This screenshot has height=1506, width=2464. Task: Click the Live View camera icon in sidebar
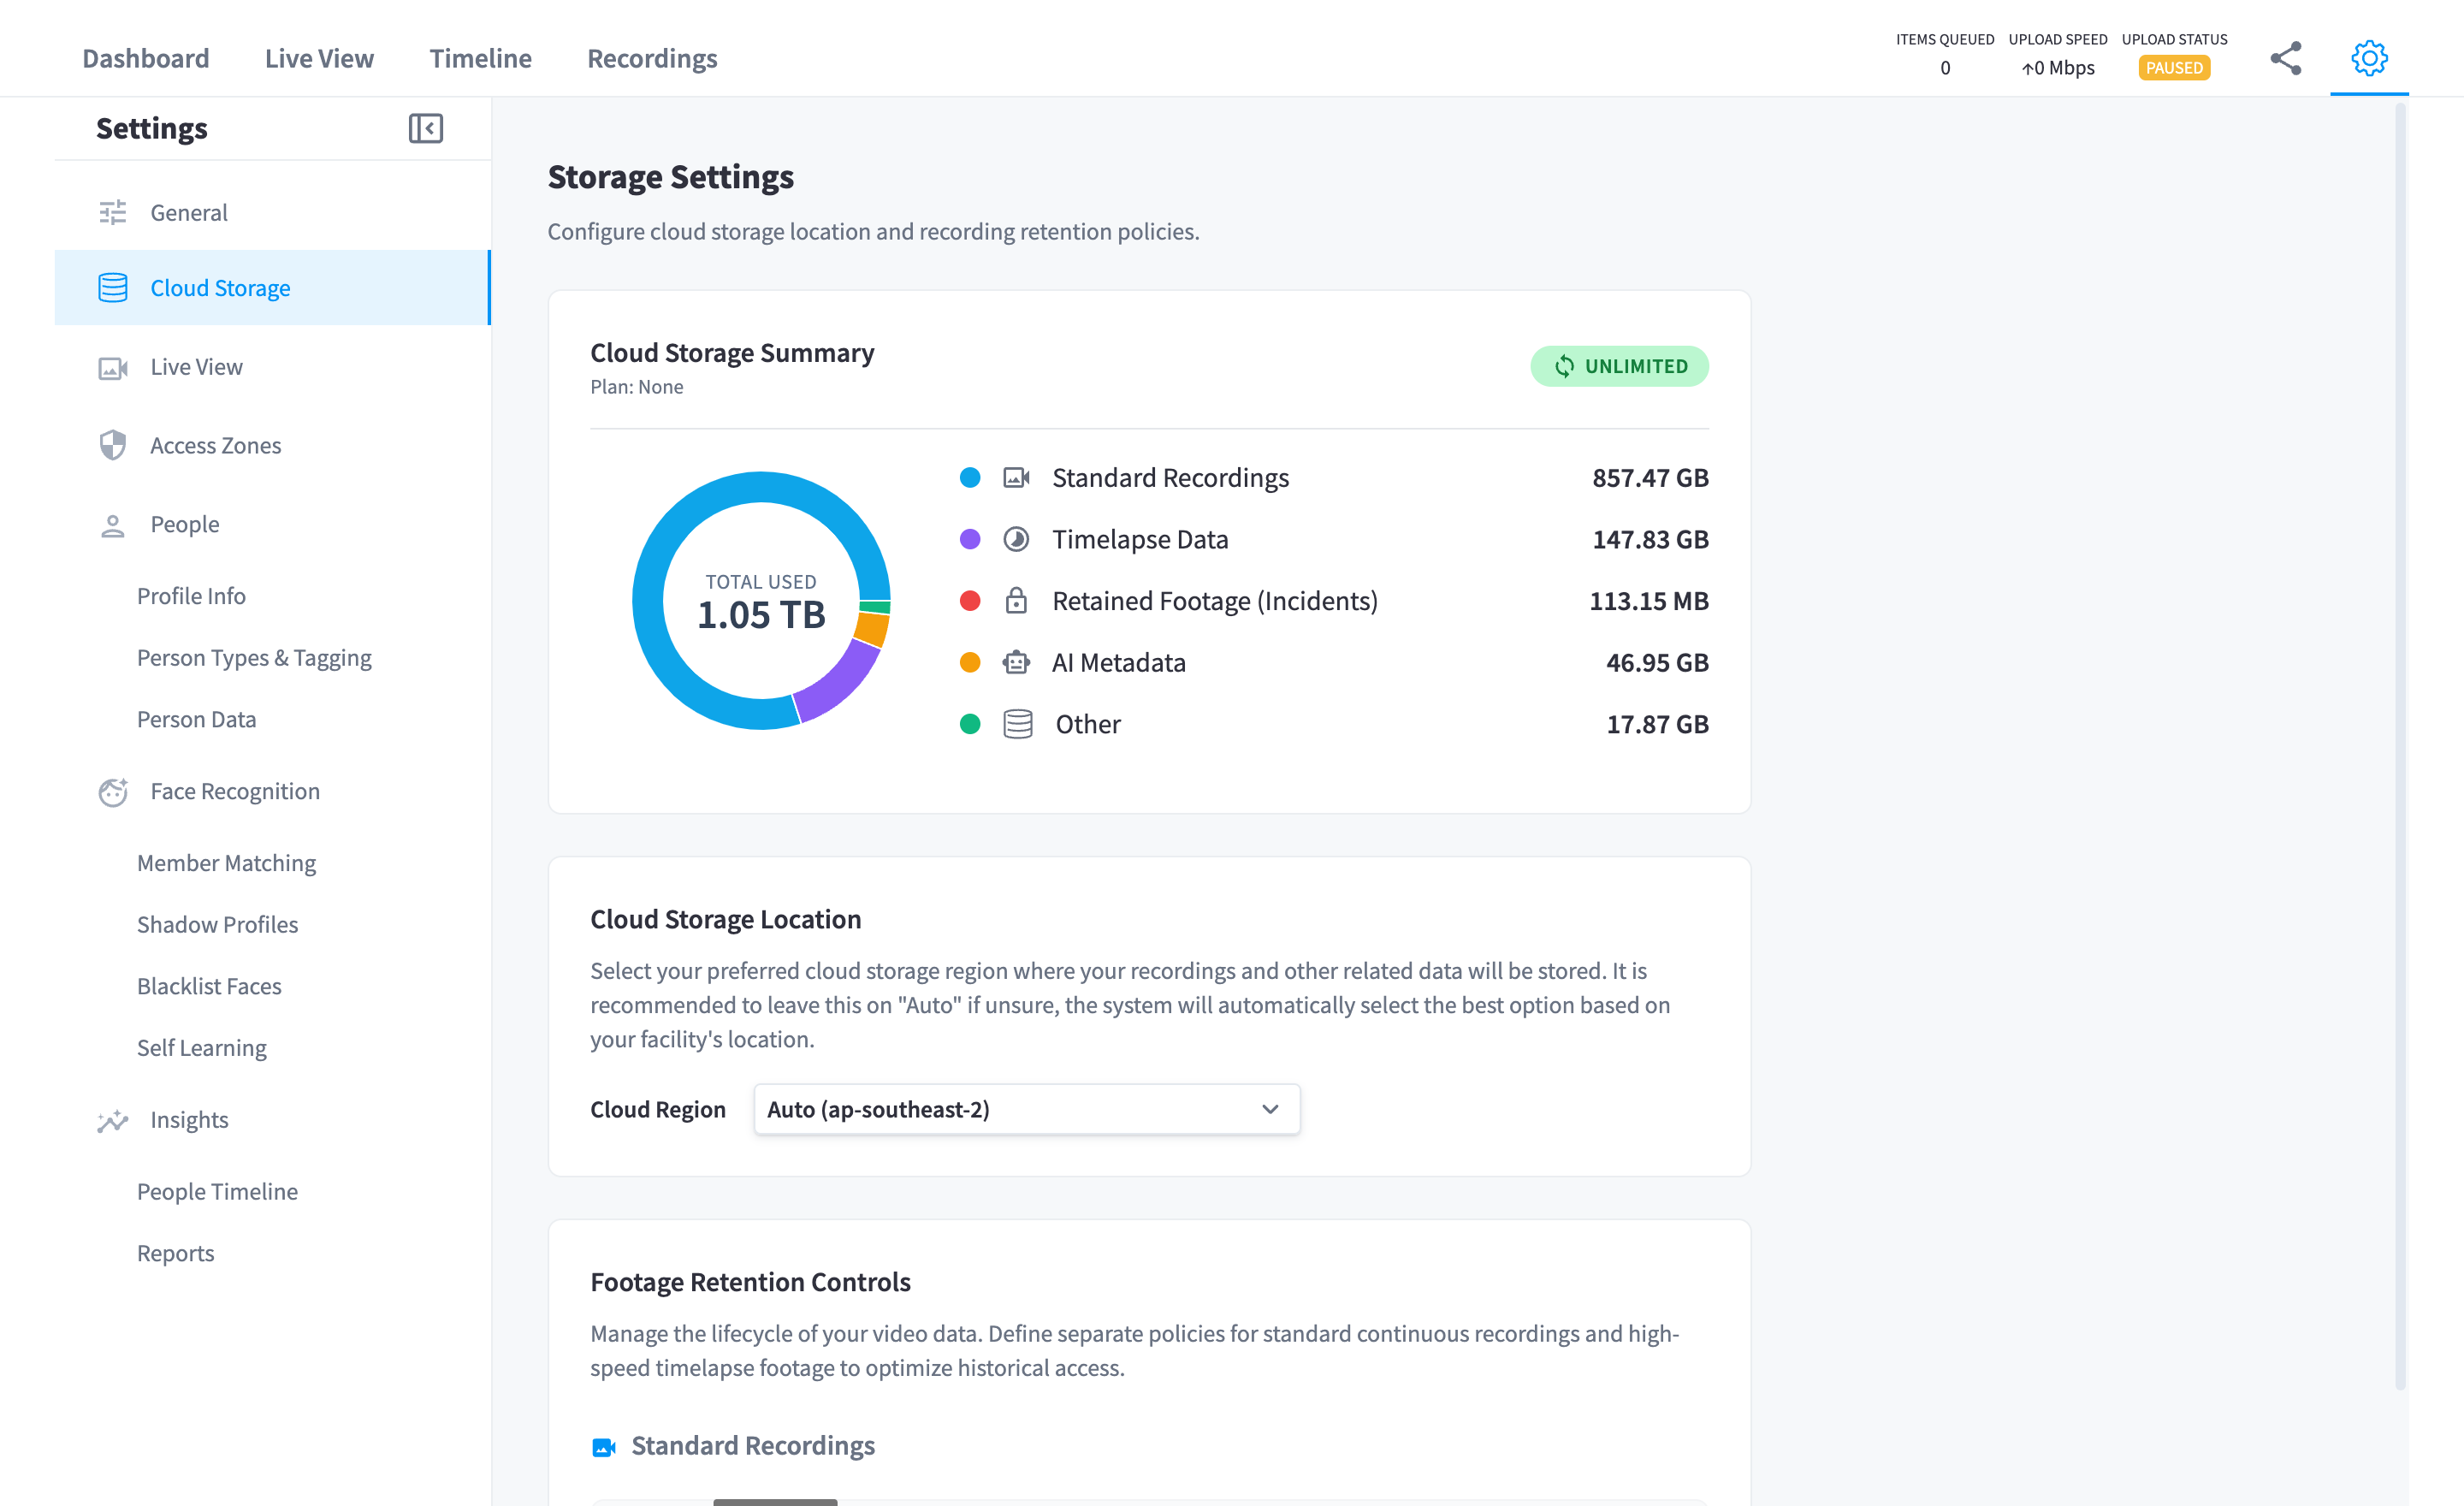coord(112,368)
